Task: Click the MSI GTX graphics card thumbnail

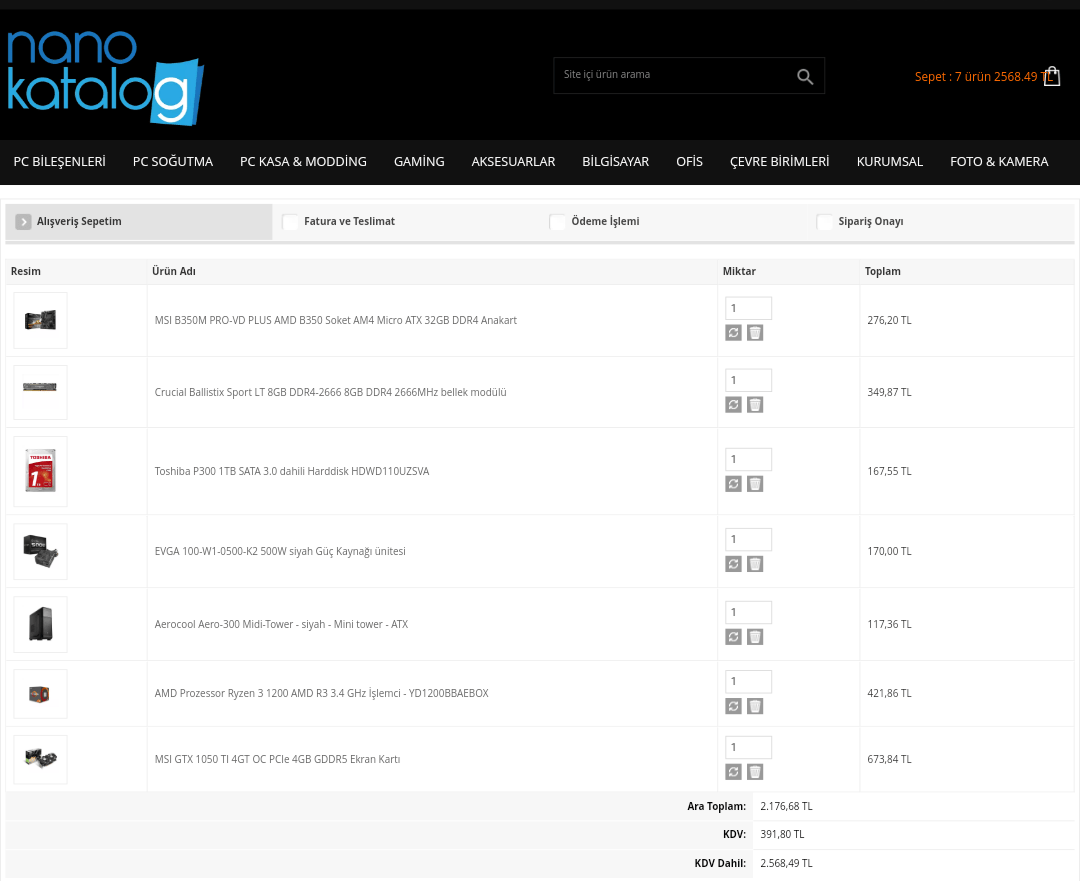Action: (x=41, y=759)
